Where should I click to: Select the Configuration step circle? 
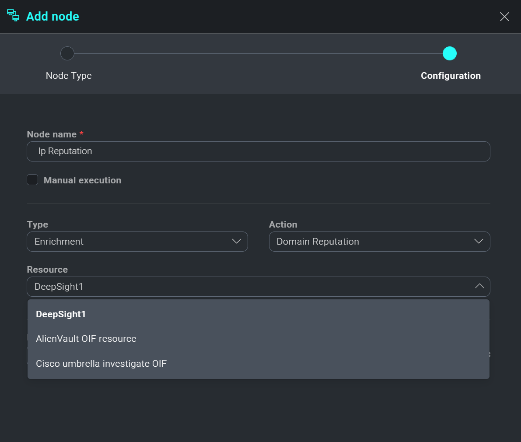click(449, 53)
